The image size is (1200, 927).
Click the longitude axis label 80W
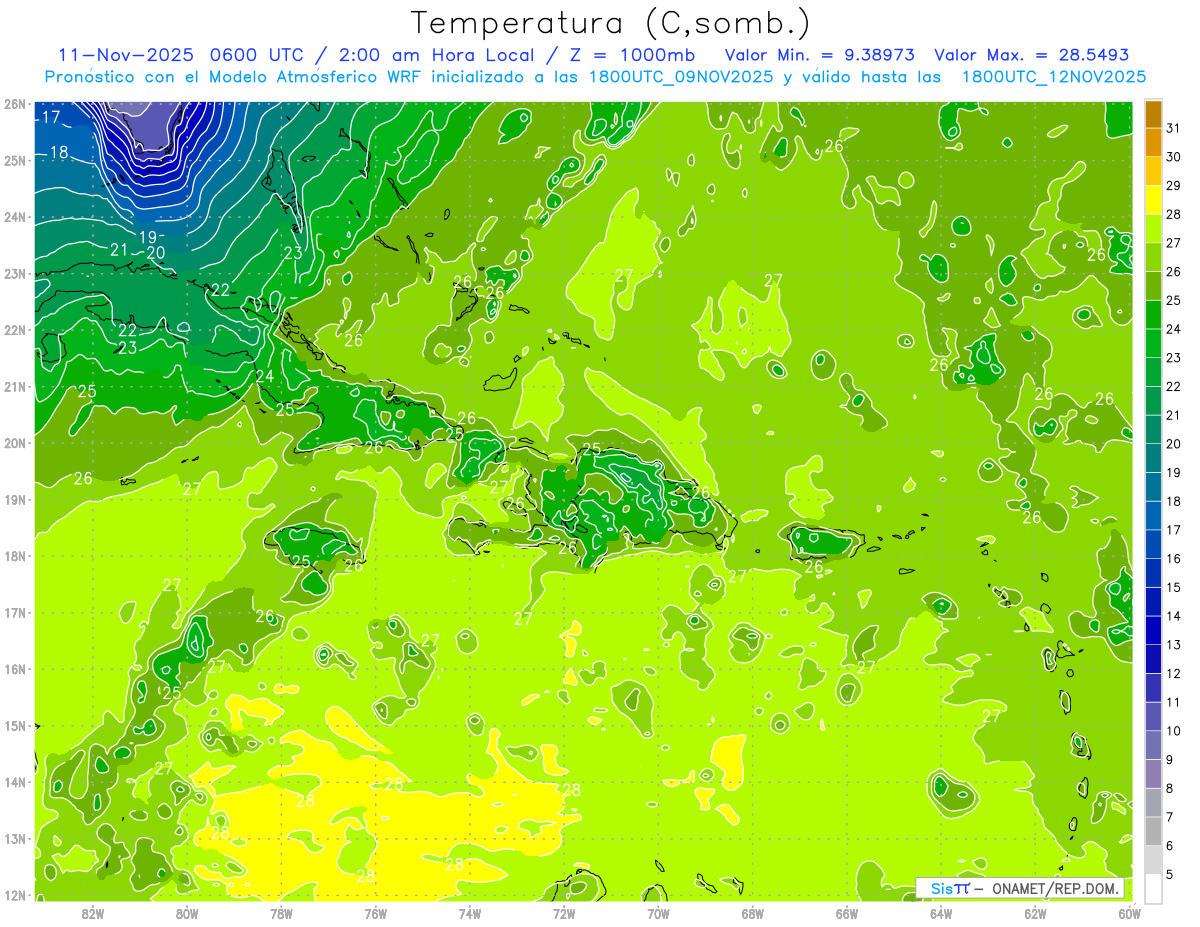click(x=187, y=913)
